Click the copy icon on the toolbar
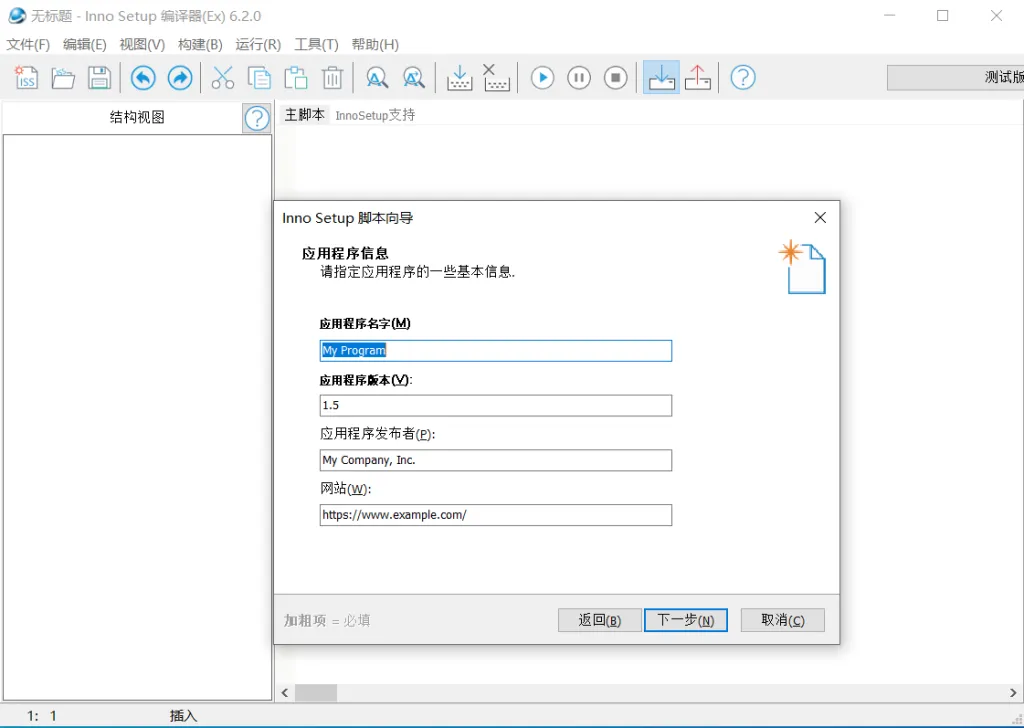The width and height of the screenshot is (1024, 728). (x=259, y=78)
